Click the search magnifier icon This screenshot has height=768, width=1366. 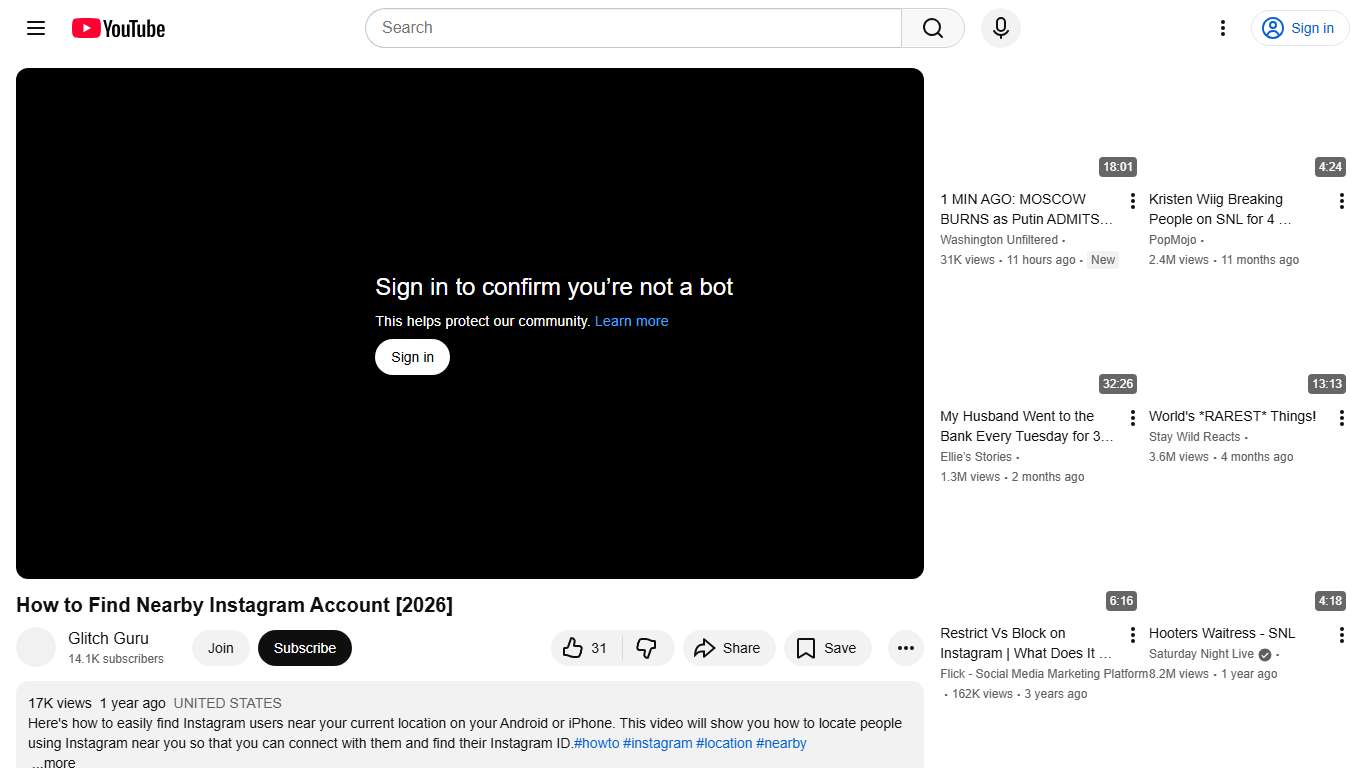[931, 28]
